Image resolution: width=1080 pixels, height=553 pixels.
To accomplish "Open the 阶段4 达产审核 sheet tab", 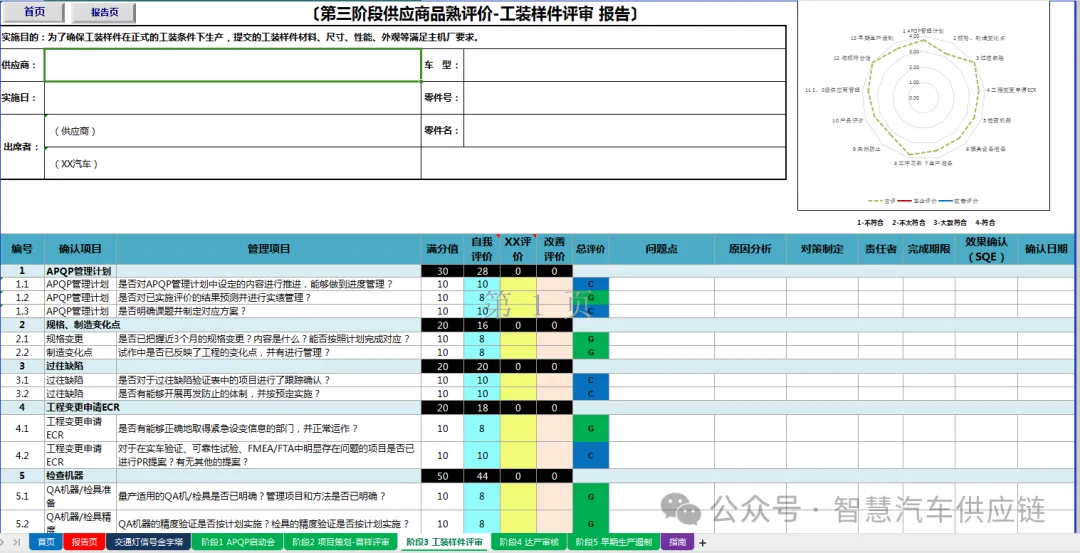I will pyautogui.click(x=529, y=543).
